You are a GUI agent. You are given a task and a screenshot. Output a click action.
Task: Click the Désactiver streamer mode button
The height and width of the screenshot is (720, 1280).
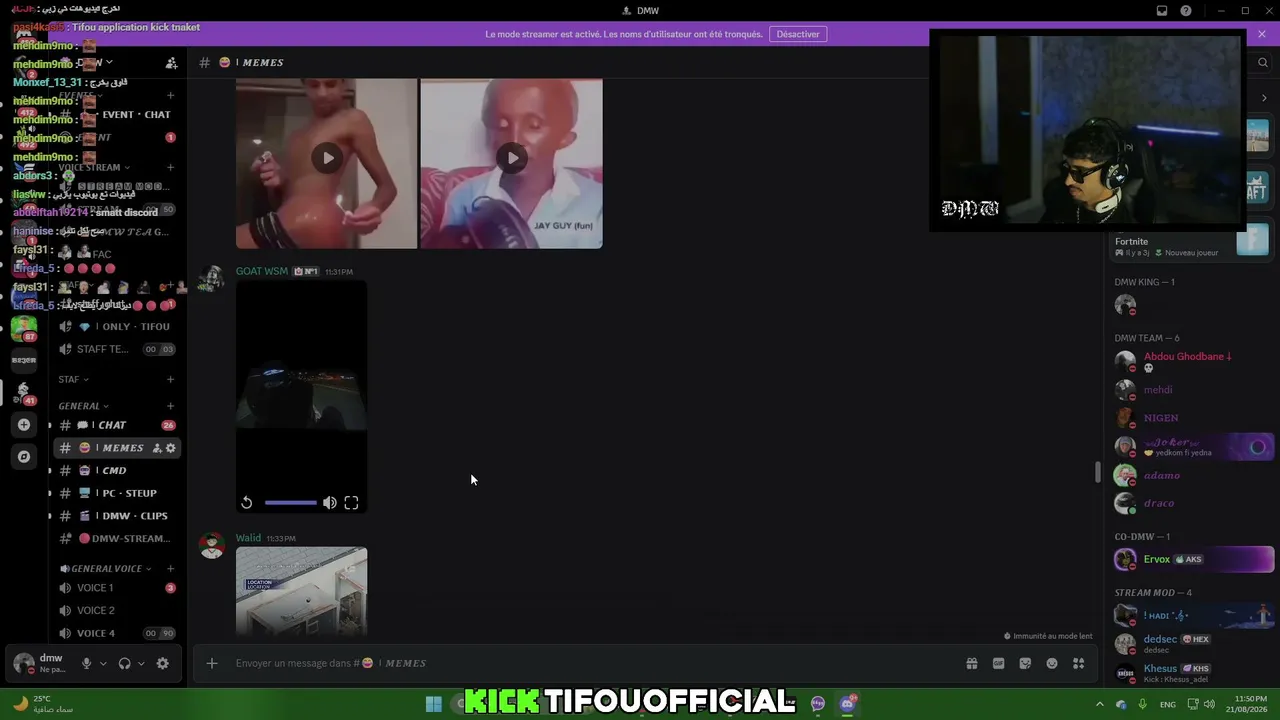(x=798, y=34)
